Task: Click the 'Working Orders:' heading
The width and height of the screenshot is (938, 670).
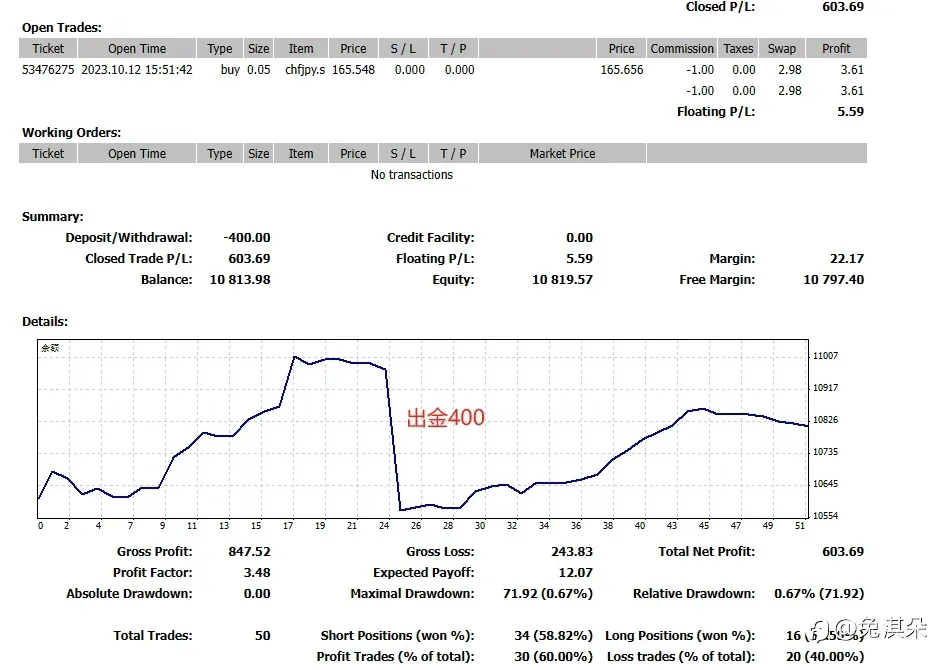Action: pos(71,133)
